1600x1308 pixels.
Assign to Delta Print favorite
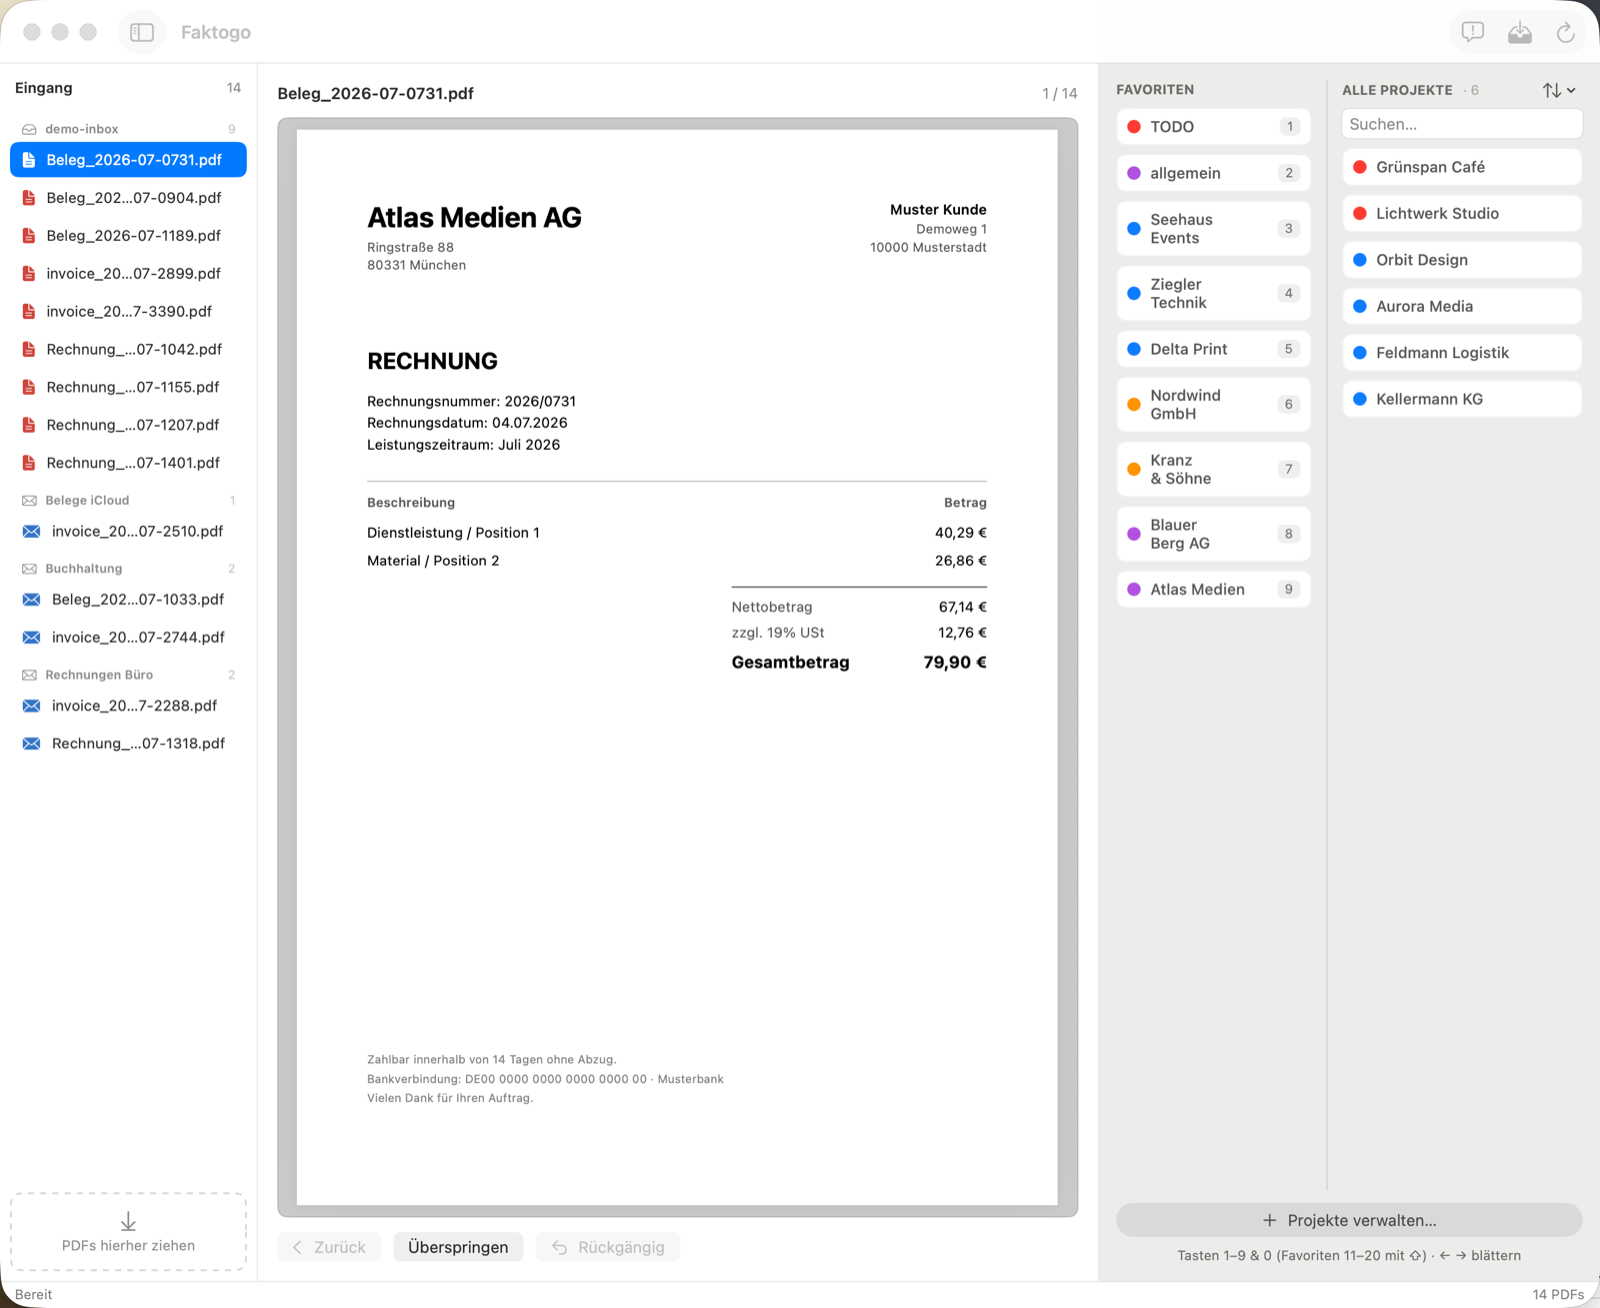(x=1213, y=349)
